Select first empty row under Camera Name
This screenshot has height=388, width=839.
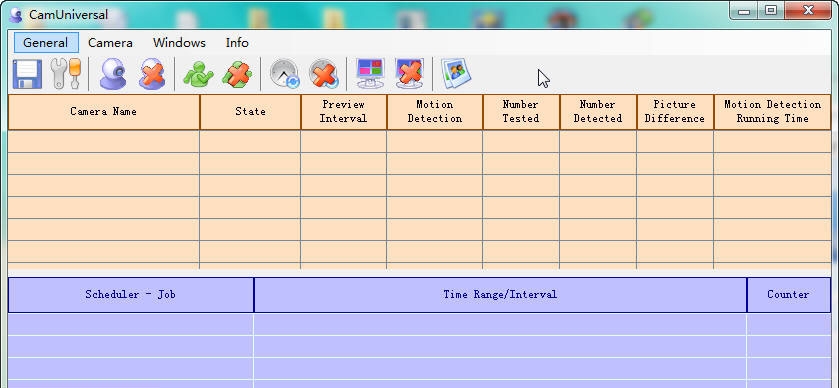click(x=104, y=142)
